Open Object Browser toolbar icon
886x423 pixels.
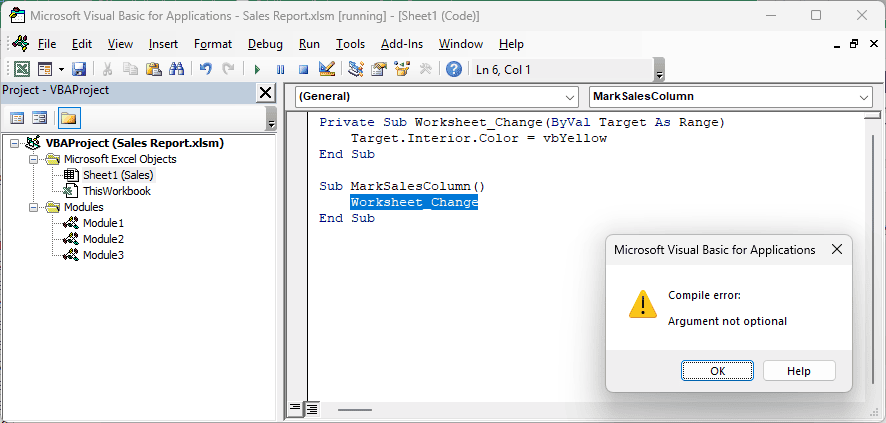(402, 69)
